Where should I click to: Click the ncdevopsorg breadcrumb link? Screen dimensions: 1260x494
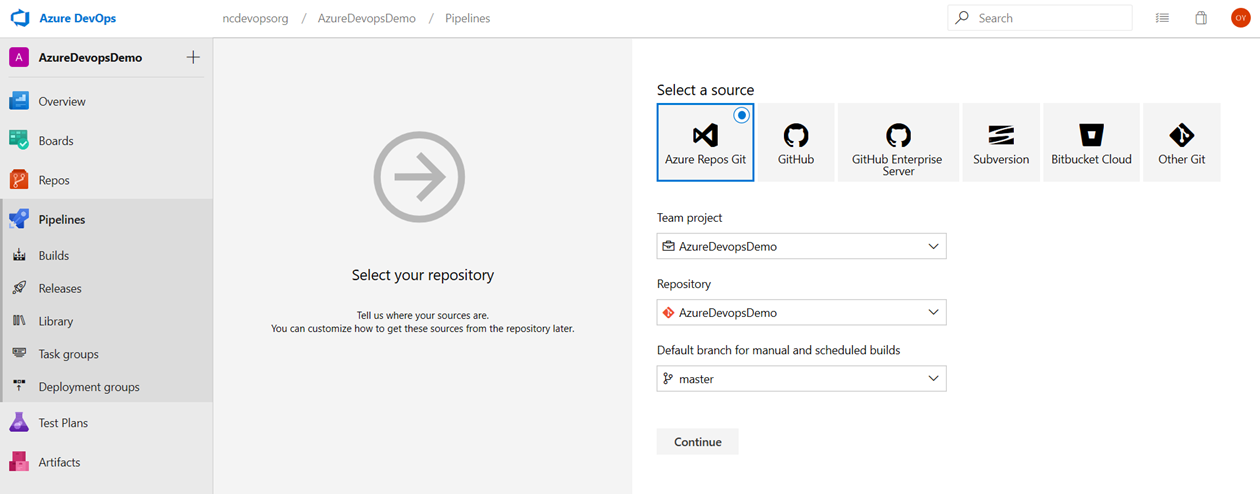point(255,18)
